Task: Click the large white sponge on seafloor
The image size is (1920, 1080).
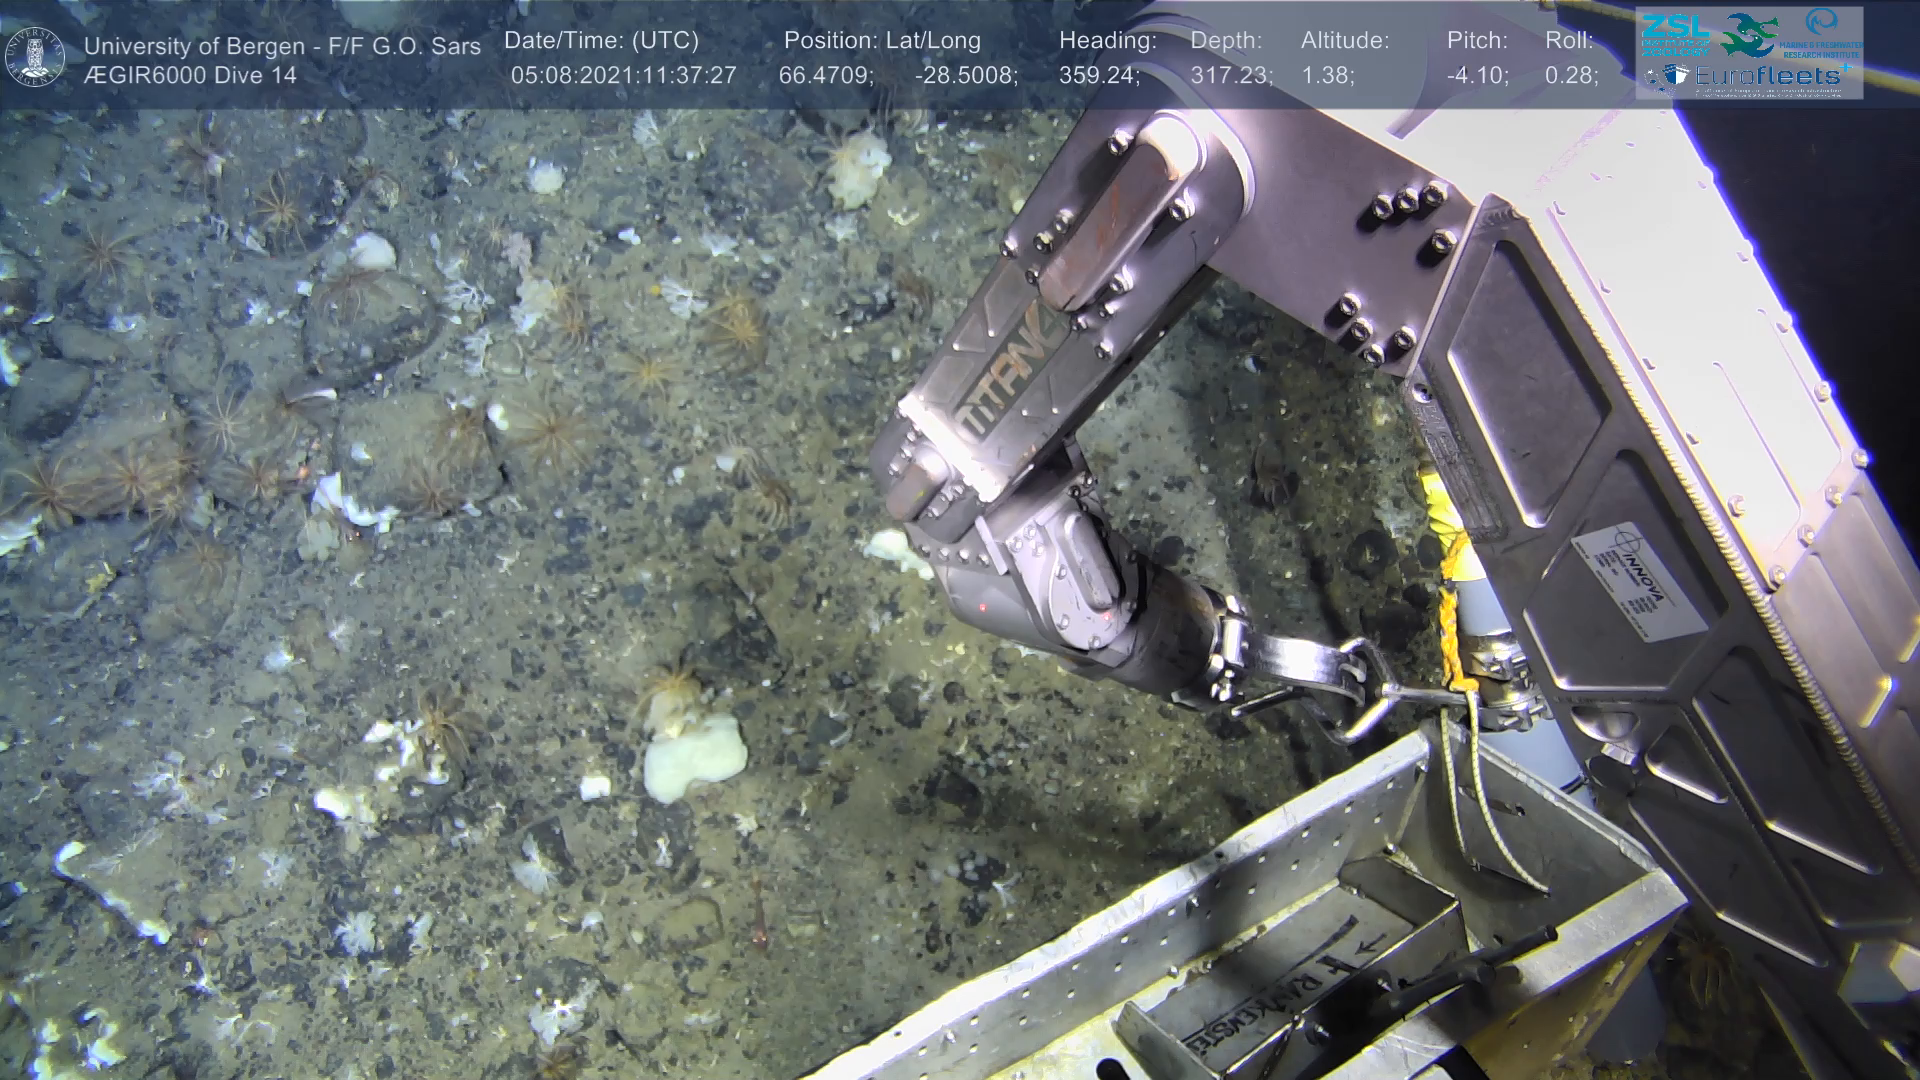Action: (x=694, y=757)
